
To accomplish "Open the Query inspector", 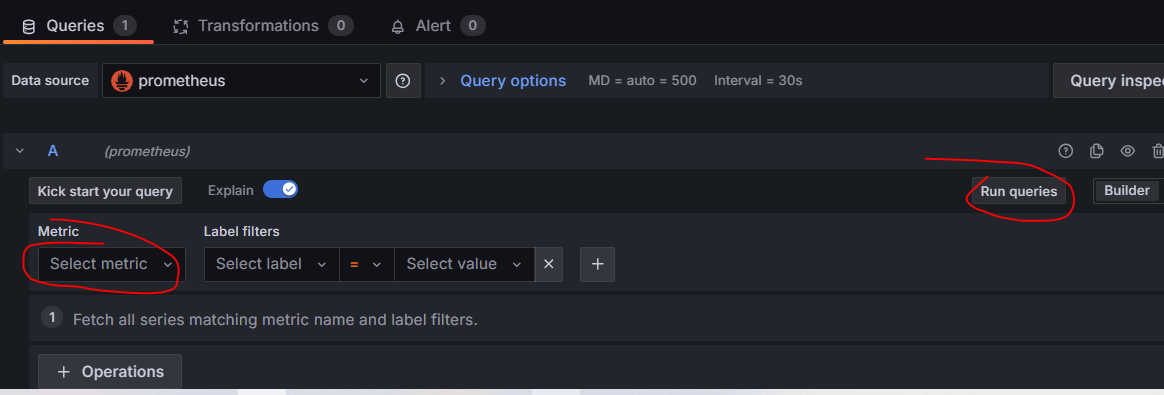I will (1108, 81).
